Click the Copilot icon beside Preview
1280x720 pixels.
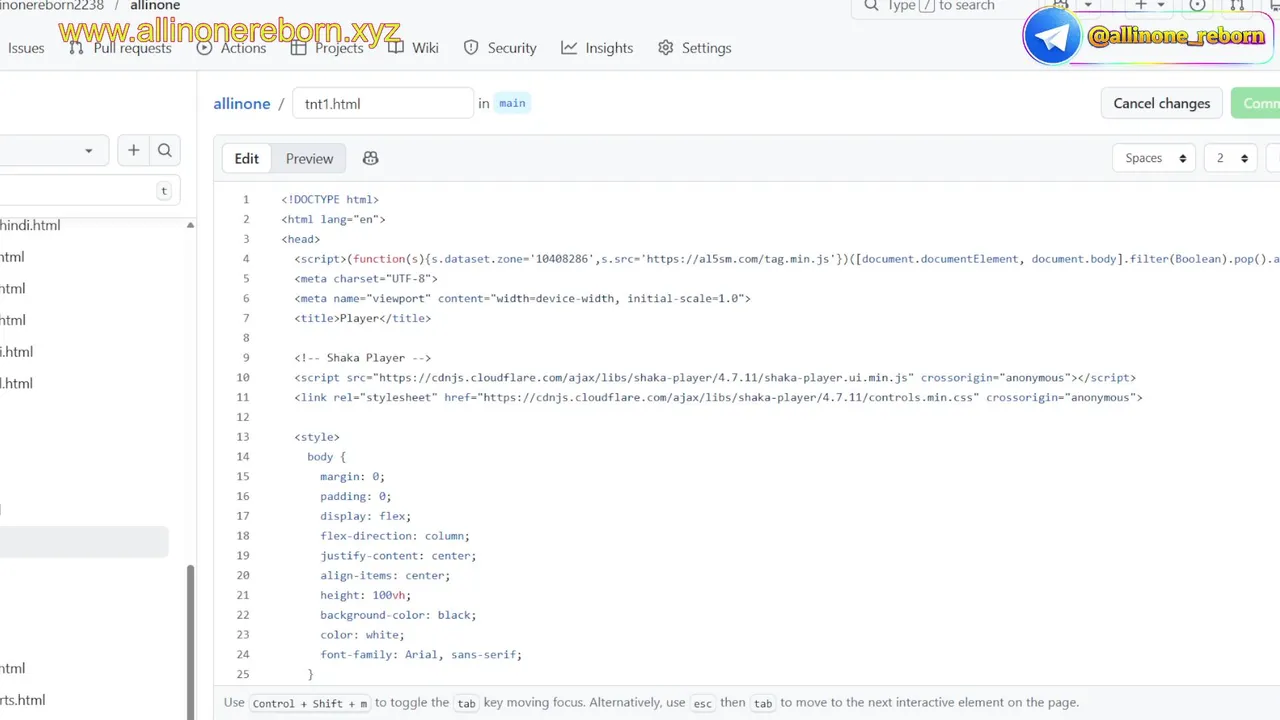click(370, 159)
